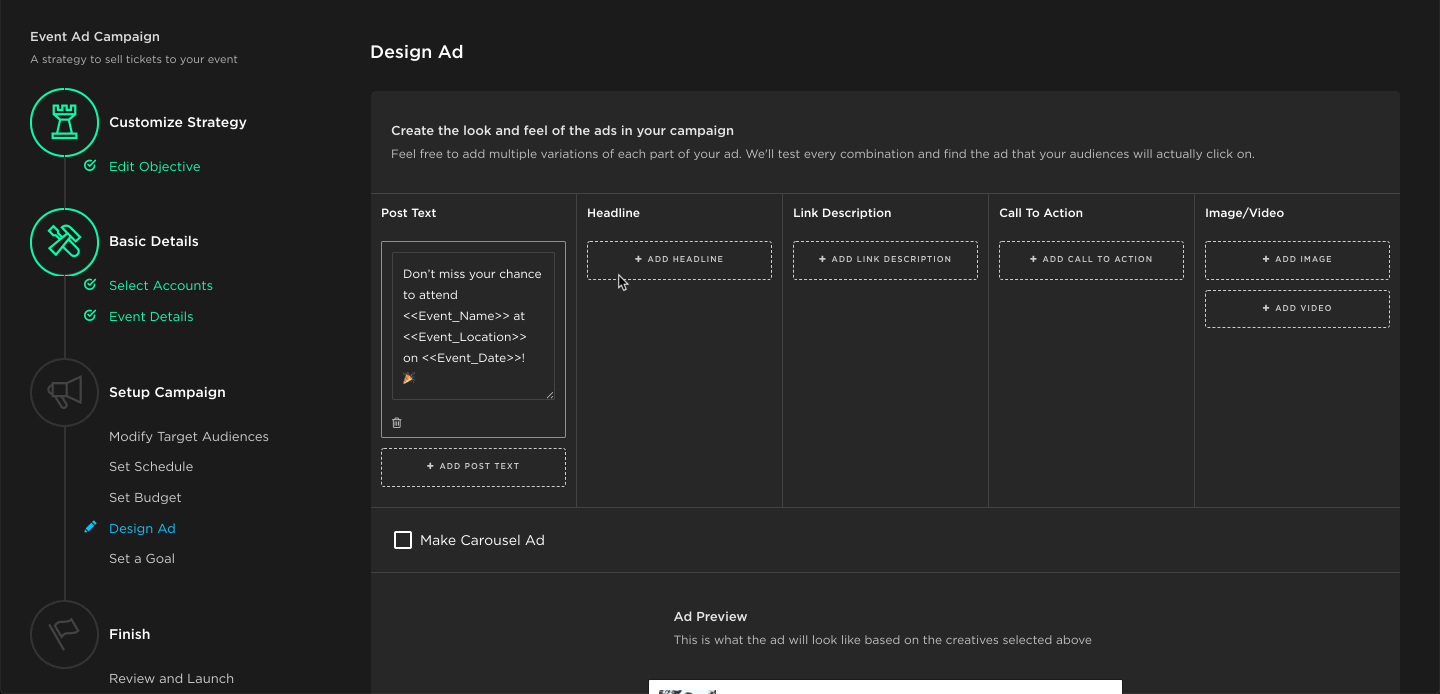Add a link description
This screenshot has height=694, width=1440.
pos(885,260)
